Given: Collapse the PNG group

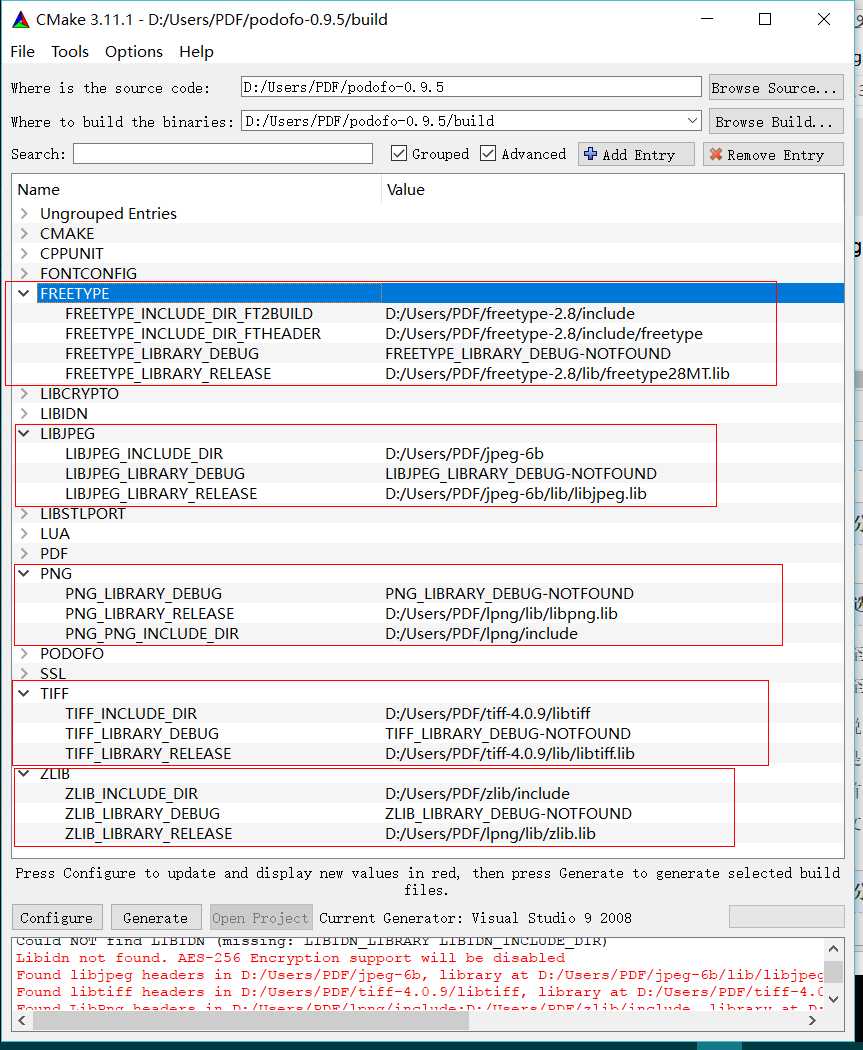Looking at the screenshot, I should (24, 573).
